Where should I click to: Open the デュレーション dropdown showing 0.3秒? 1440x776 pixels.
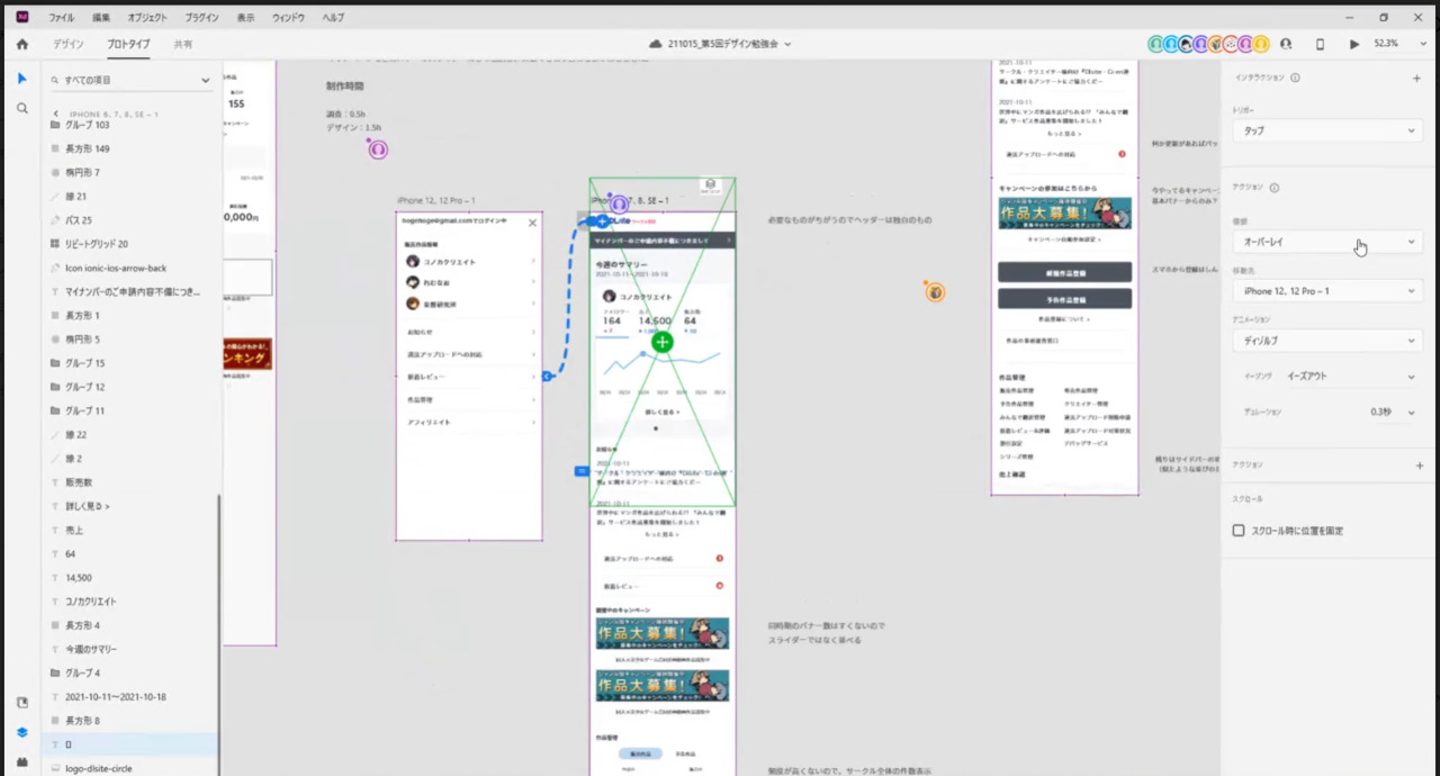1393,412
